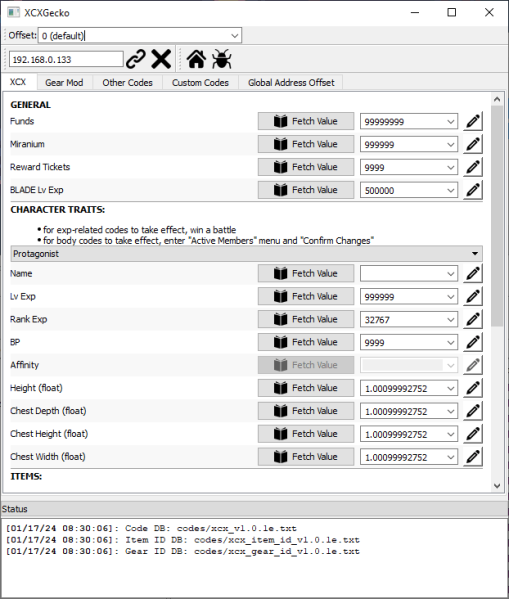
Task: Click the Gear ID DB status log line
Action: pos(183,551)
